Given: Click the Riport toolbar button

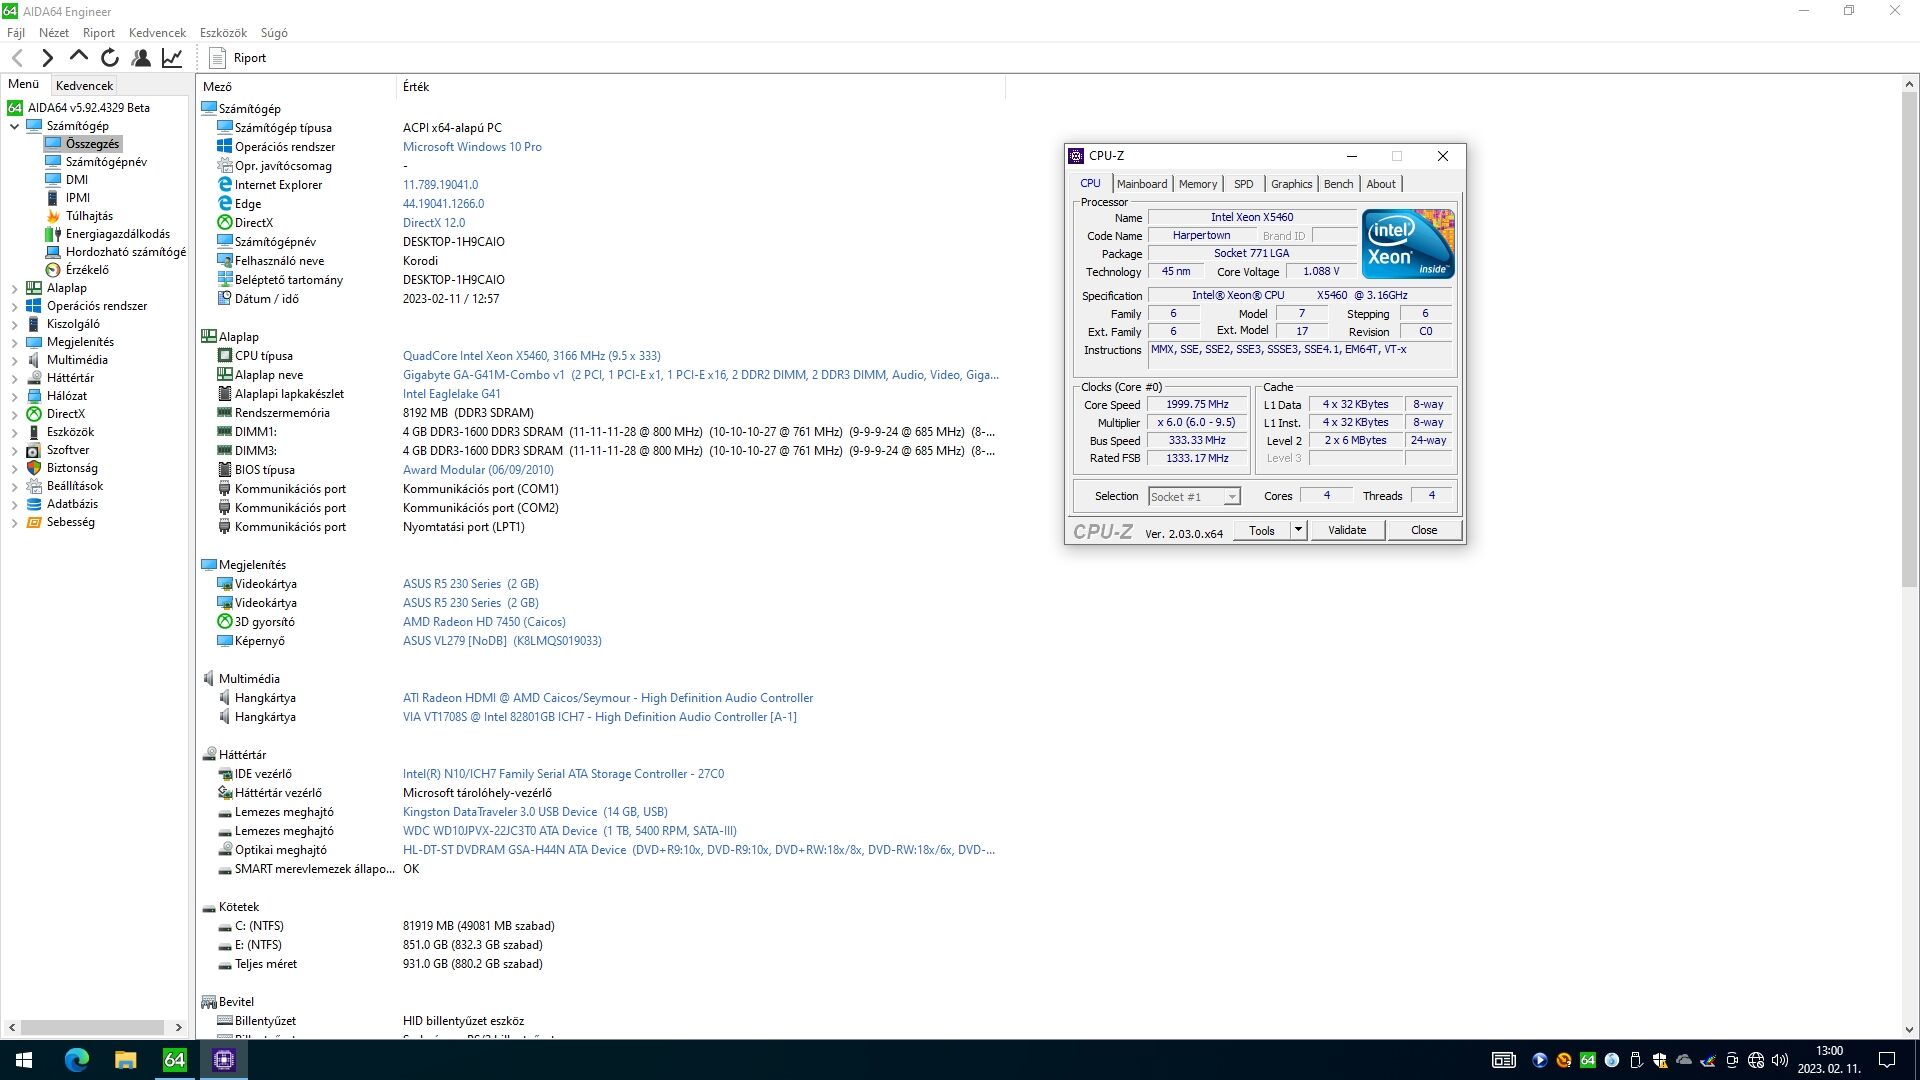Looking at the screenshot, I should click(238, 58).
